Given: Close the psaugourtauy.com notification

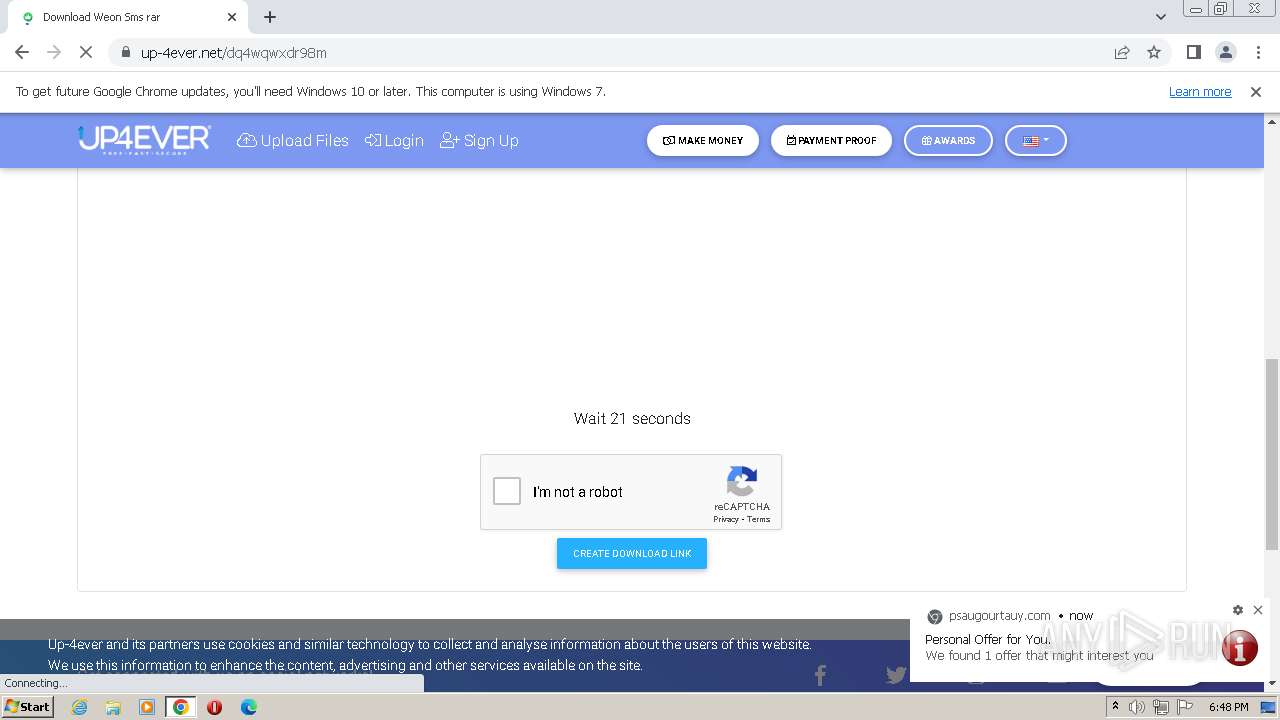Looking at the screenshot, I should click(1258, 610).
